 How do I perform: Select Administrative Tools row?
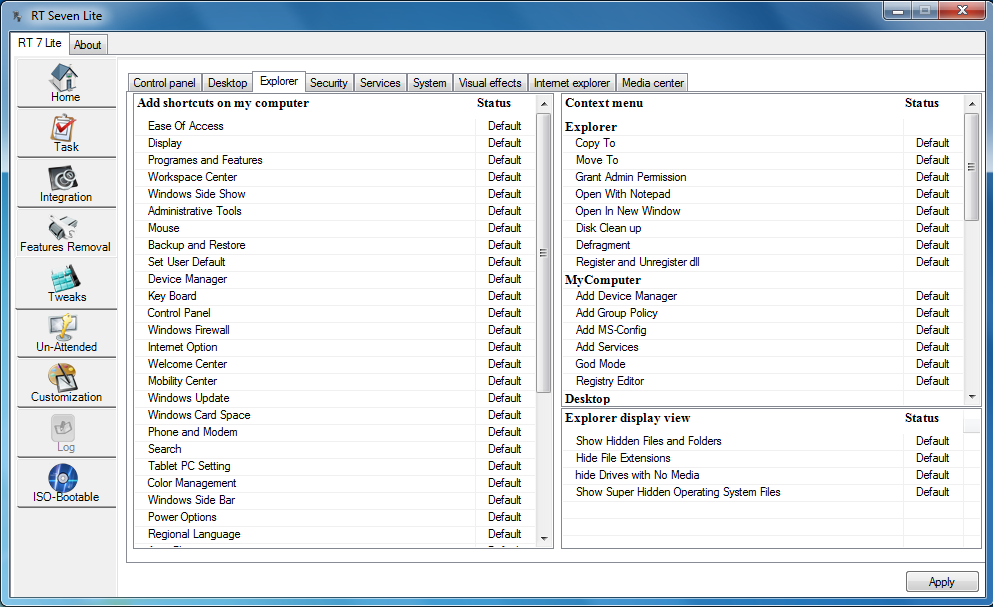[335, 211]
